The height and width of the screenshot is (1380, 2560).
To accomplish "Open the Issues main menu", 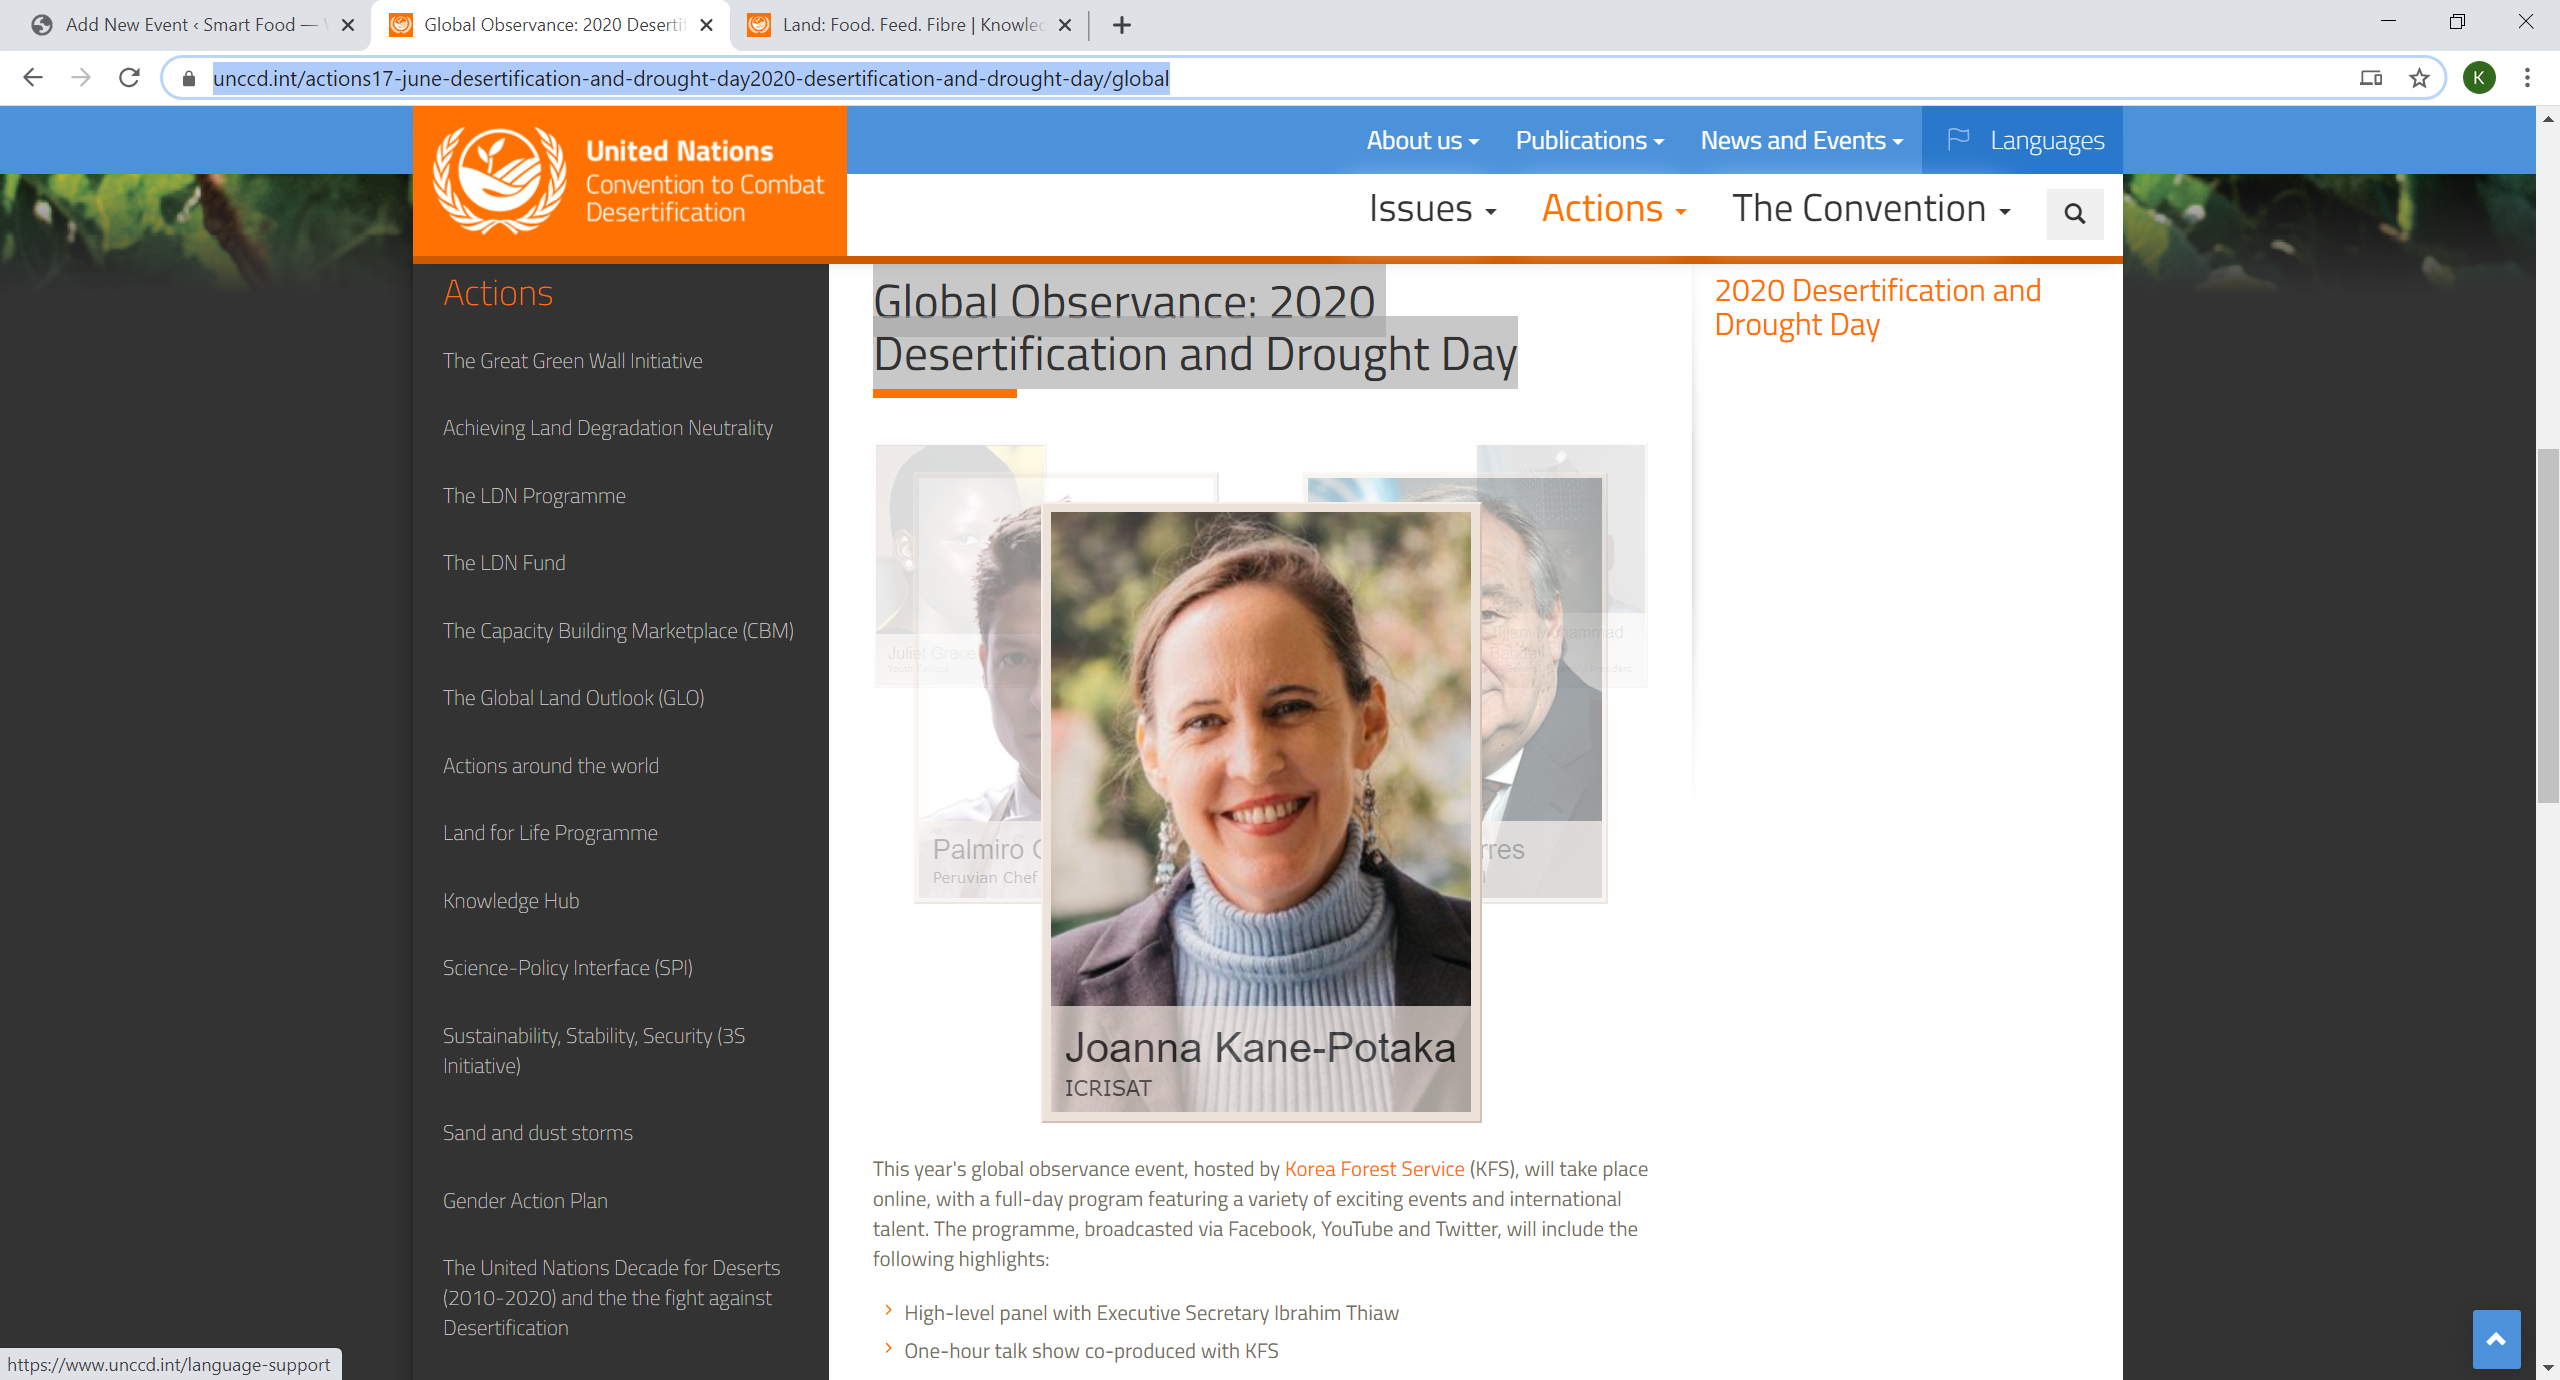I will 1431,209.
